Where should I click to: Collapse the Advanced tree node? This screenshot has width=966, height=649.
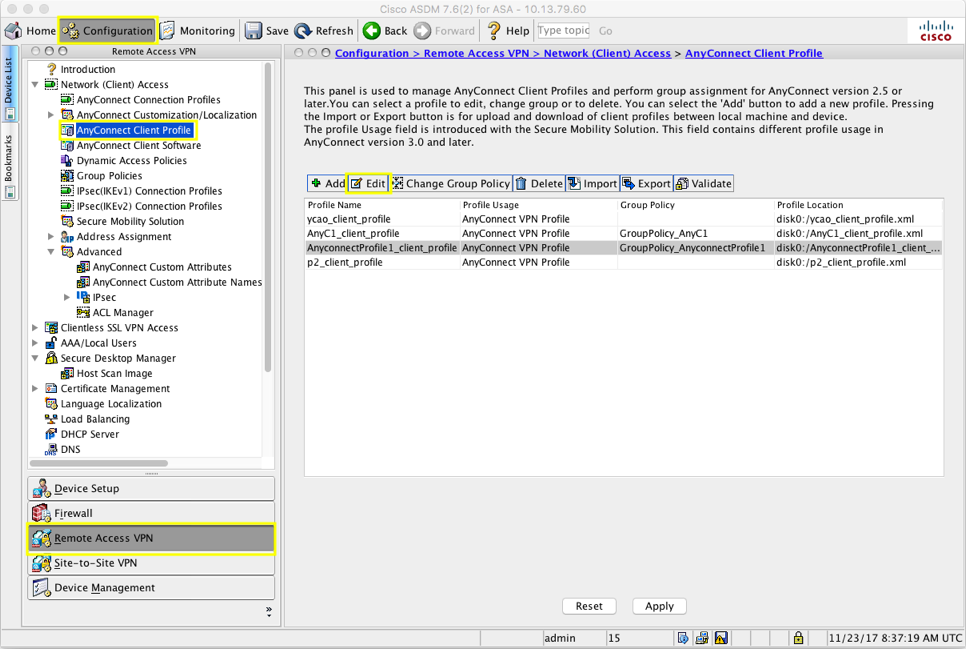[x=51, y=252]
